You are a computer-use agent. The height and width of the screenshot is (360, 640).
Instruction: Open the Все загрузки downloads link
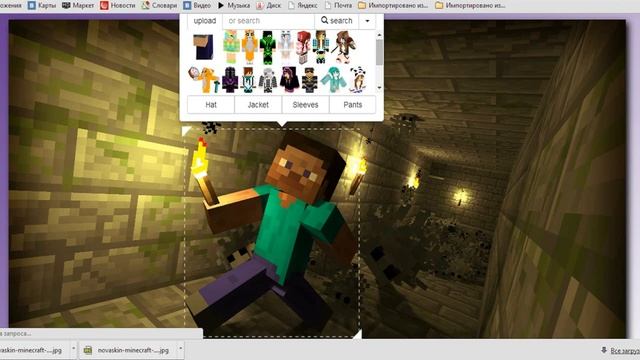(x=620, y=350)
